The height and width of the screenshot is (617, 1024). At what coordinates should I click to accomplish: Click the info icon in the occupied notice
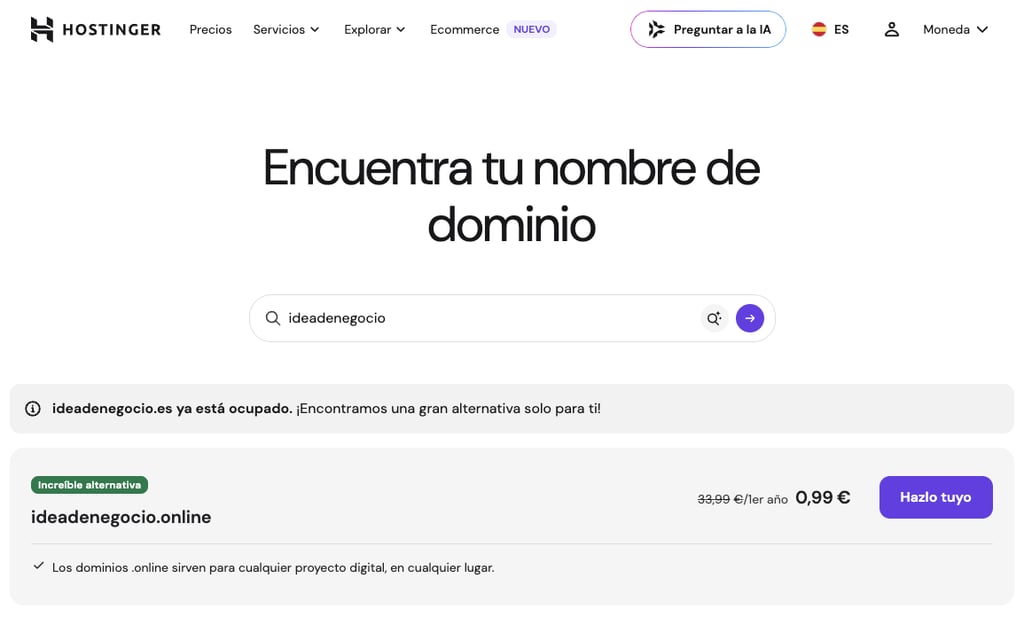pyautogui.click(x=33, y=409)
